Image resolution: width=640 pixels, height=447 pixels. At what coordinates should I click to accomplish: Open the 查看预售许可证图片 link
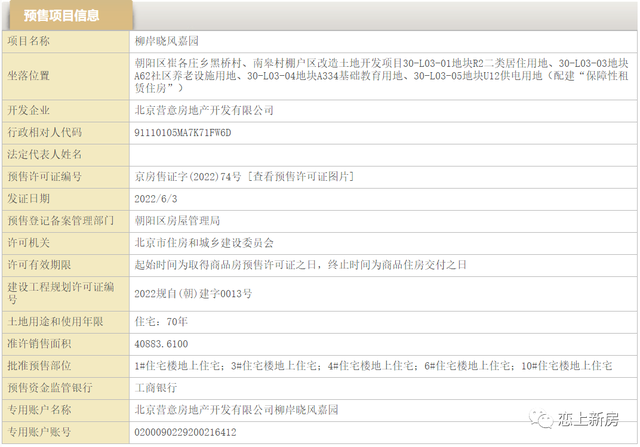(x=301, y=176)
